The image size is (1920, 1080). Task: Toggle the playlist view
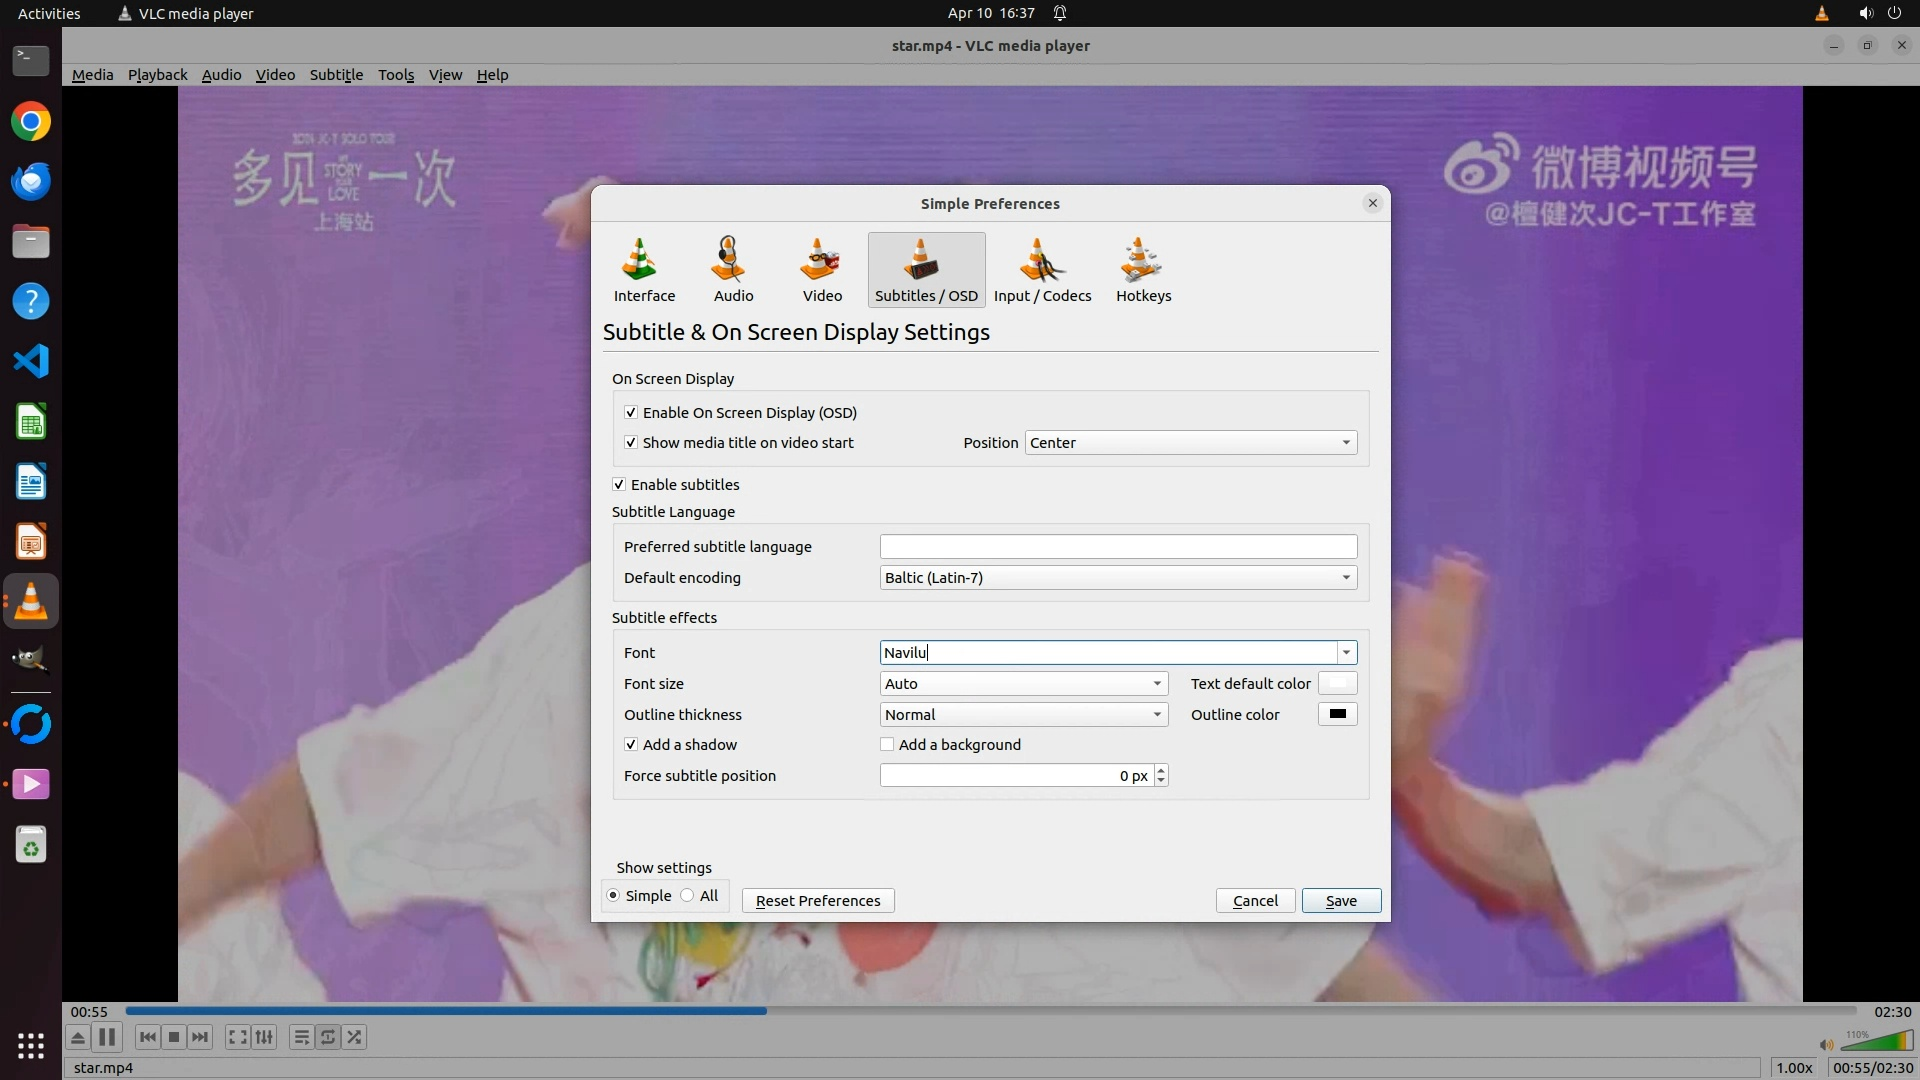(x=301, y=1037)
